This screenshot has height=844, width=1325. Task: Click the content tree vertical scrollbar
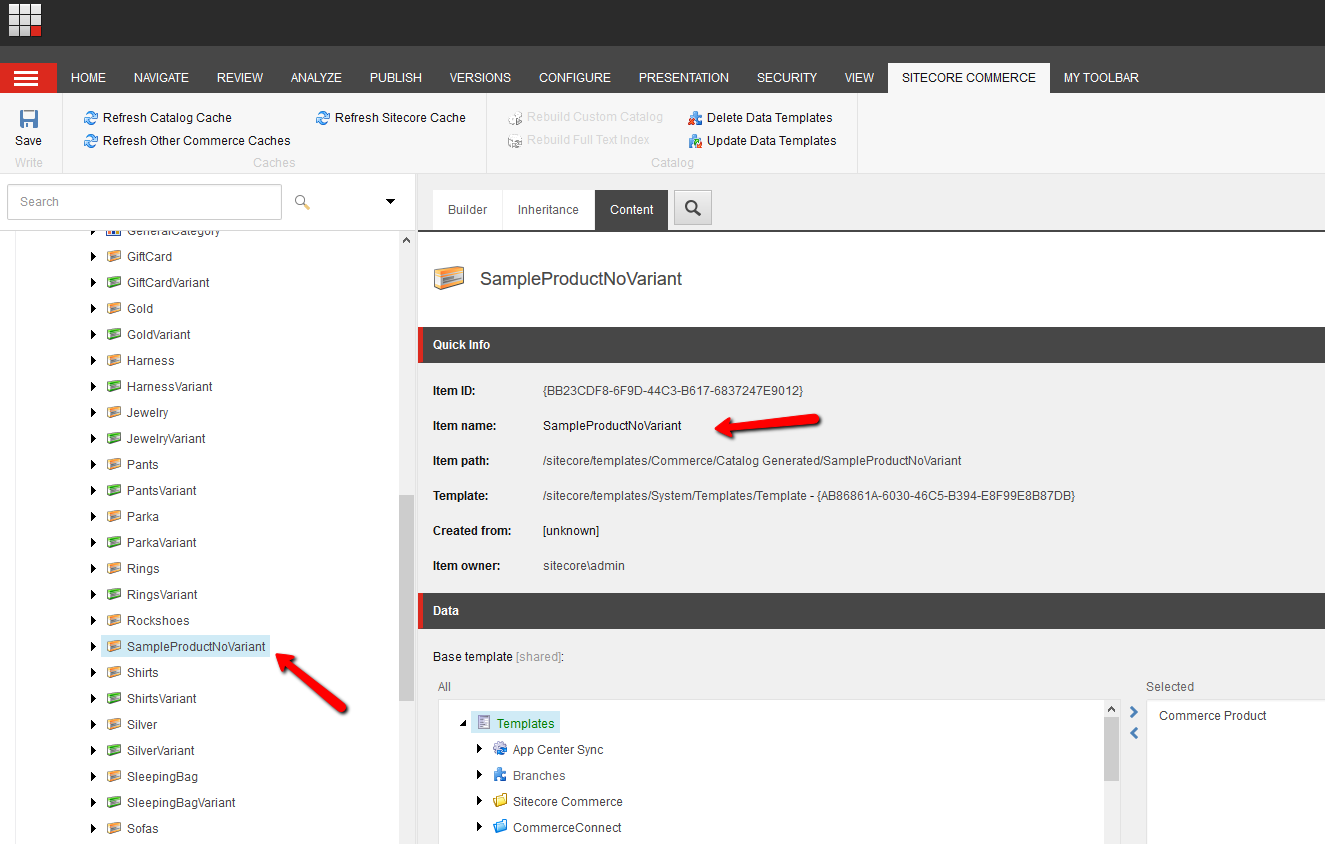406,598
